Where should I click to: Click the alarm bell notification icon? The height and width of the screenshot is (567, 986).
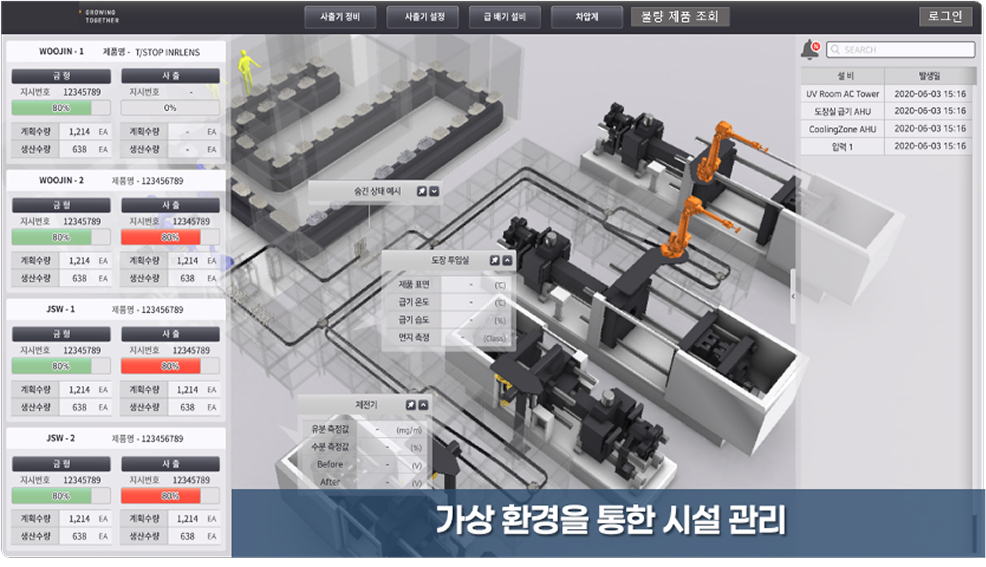click(809, 49)
